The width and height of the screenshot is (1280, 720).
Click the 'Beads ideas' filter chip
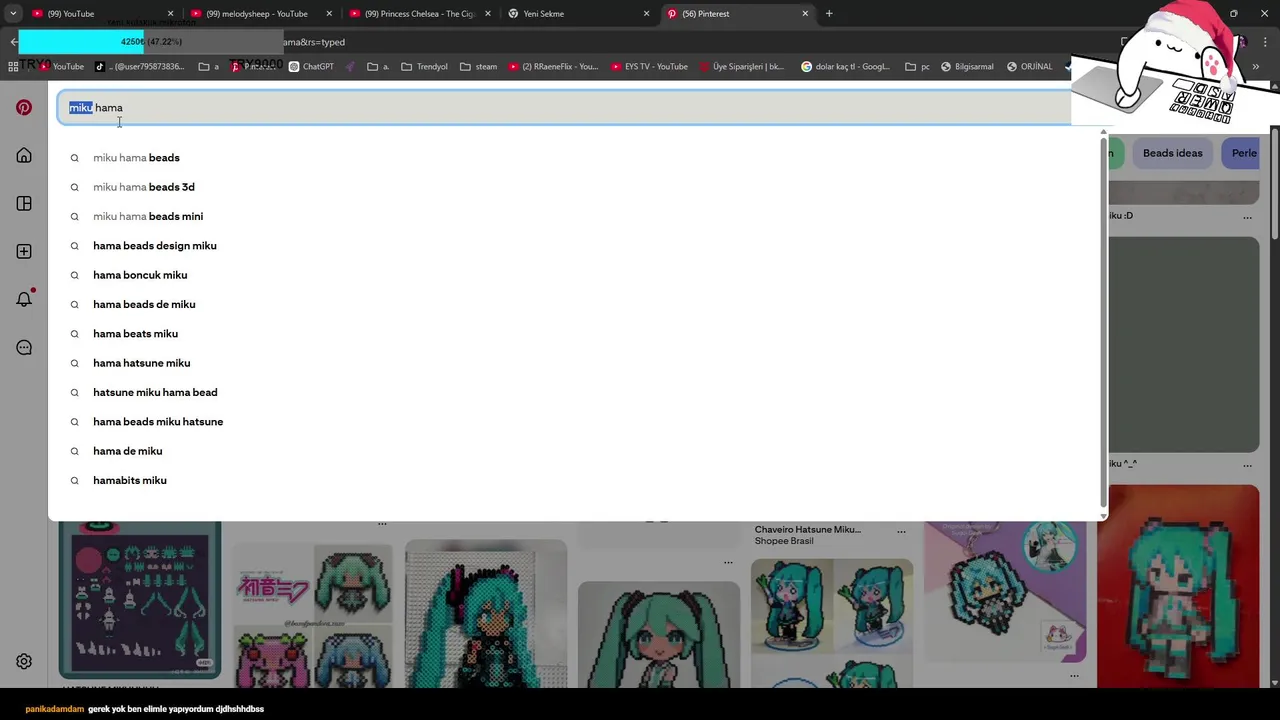click(1172, 153)
